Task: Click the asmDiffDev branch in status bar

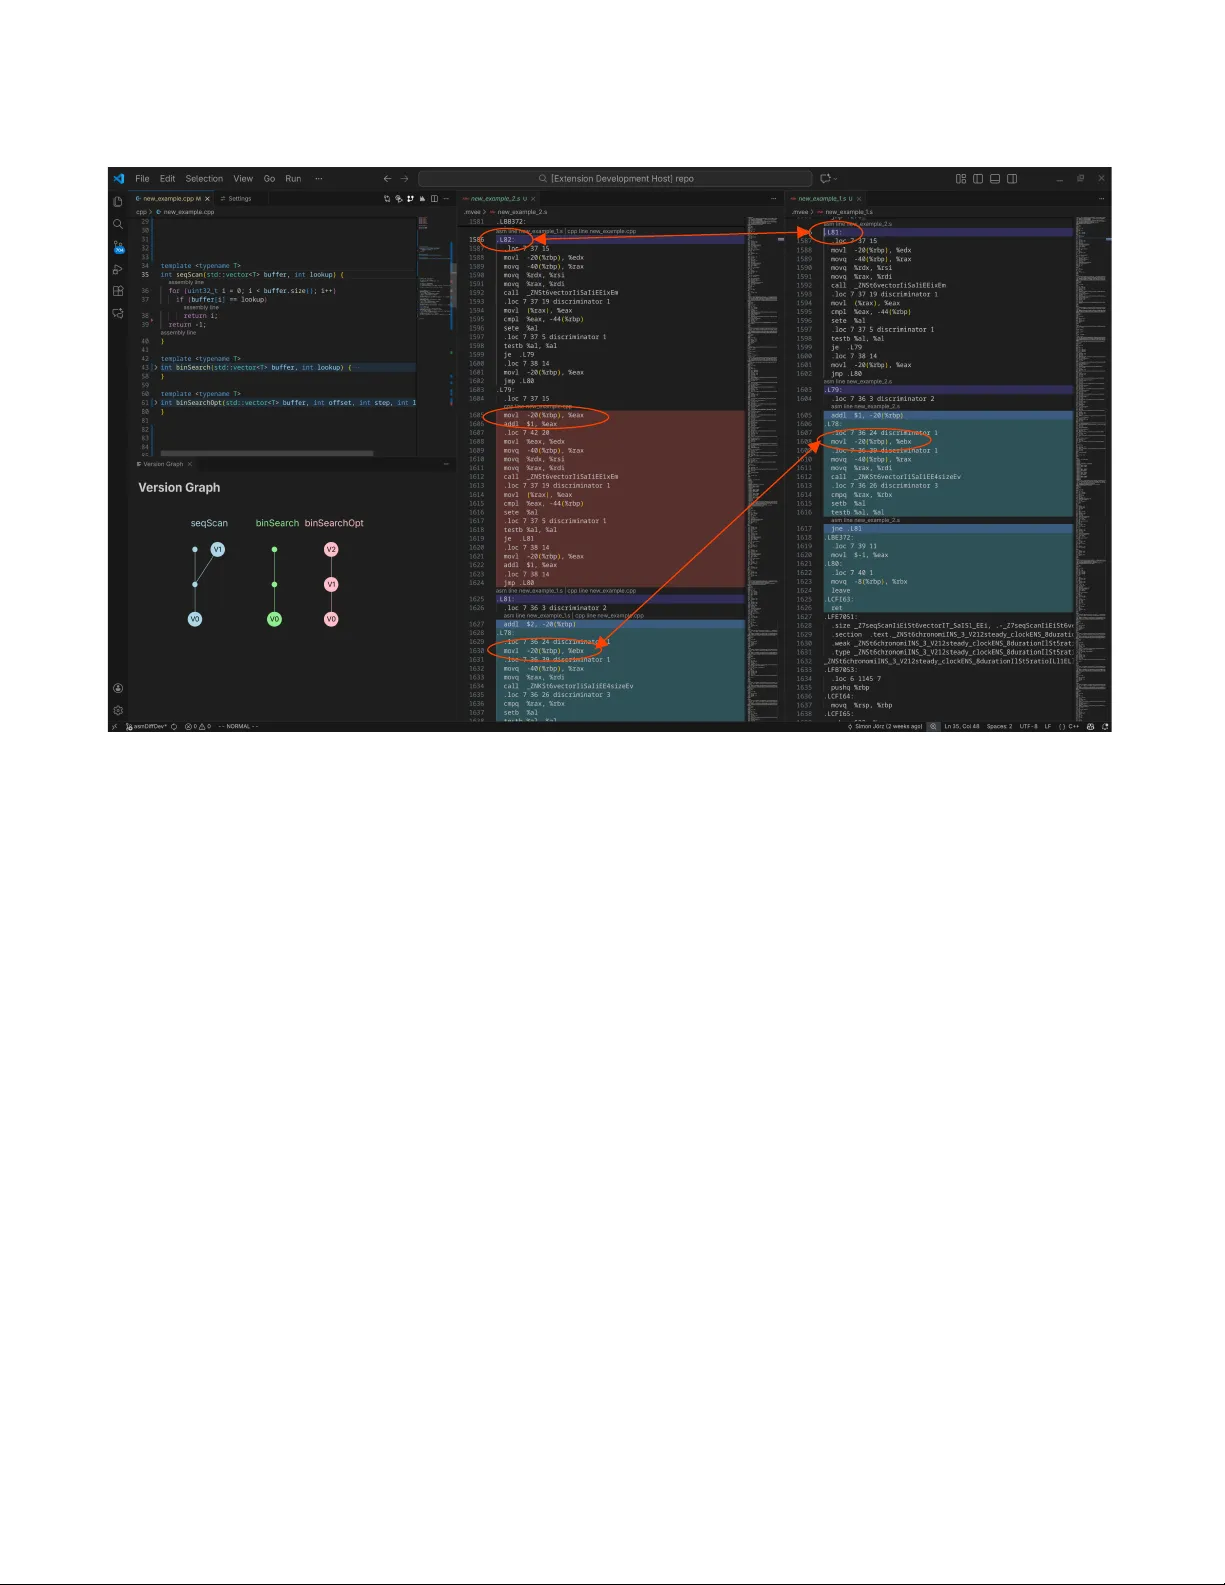Action: tap(149, 727)
